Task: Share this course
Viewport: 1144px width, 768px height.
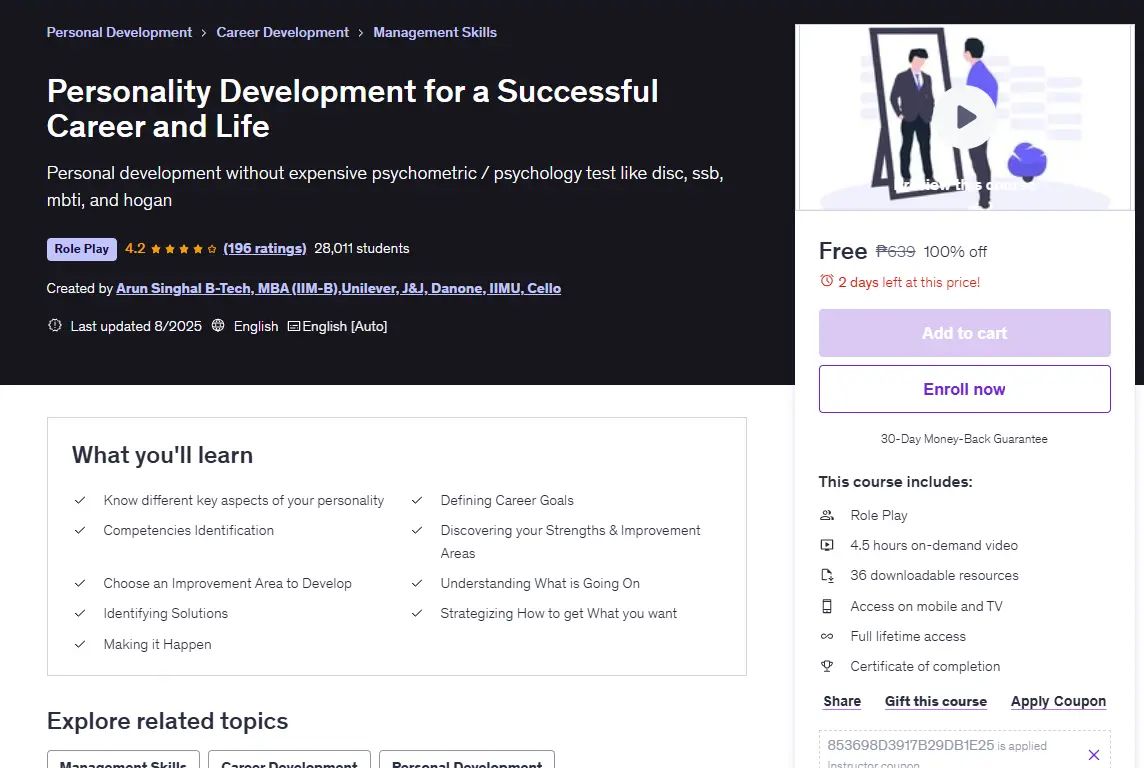Action: [842, 701]
